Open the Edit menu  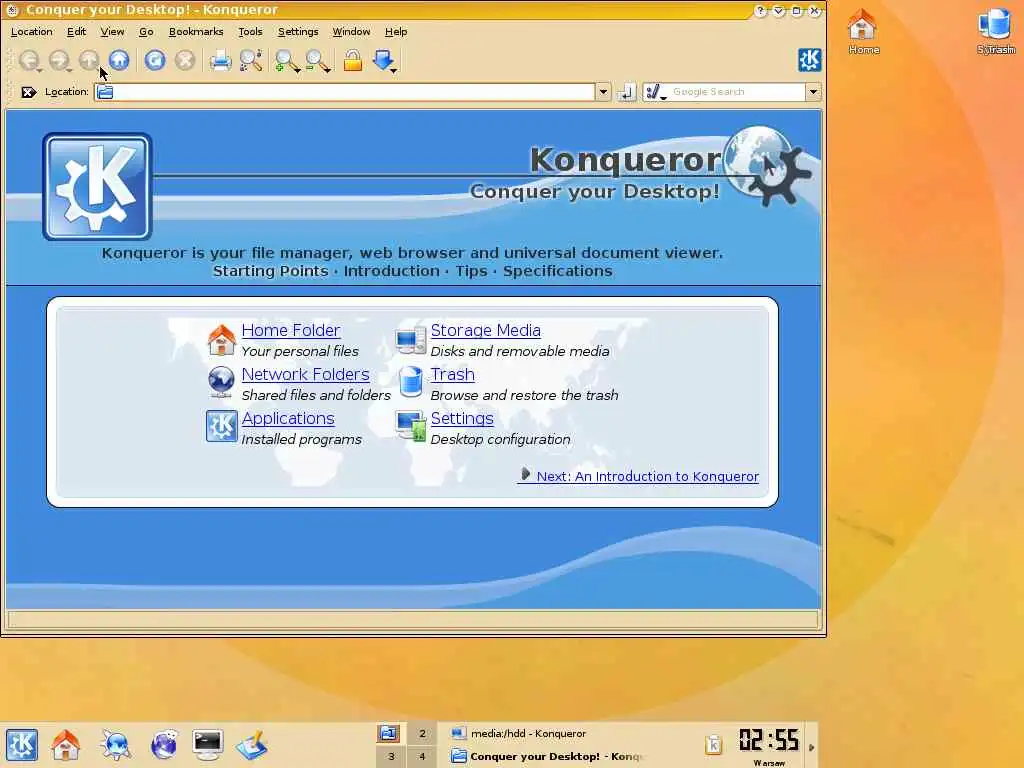[76, 31]
